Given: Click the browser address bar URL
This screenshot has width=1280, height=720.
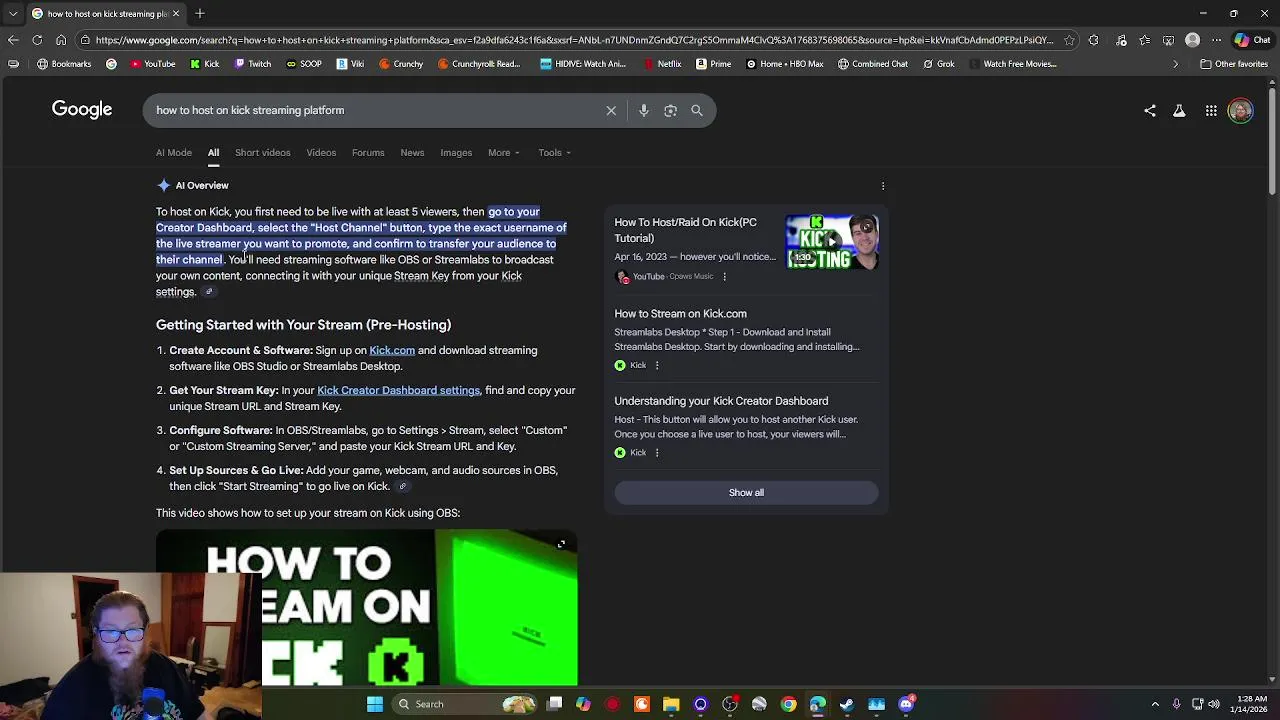Looking at the screenshot, I should (x=574, y=40).
